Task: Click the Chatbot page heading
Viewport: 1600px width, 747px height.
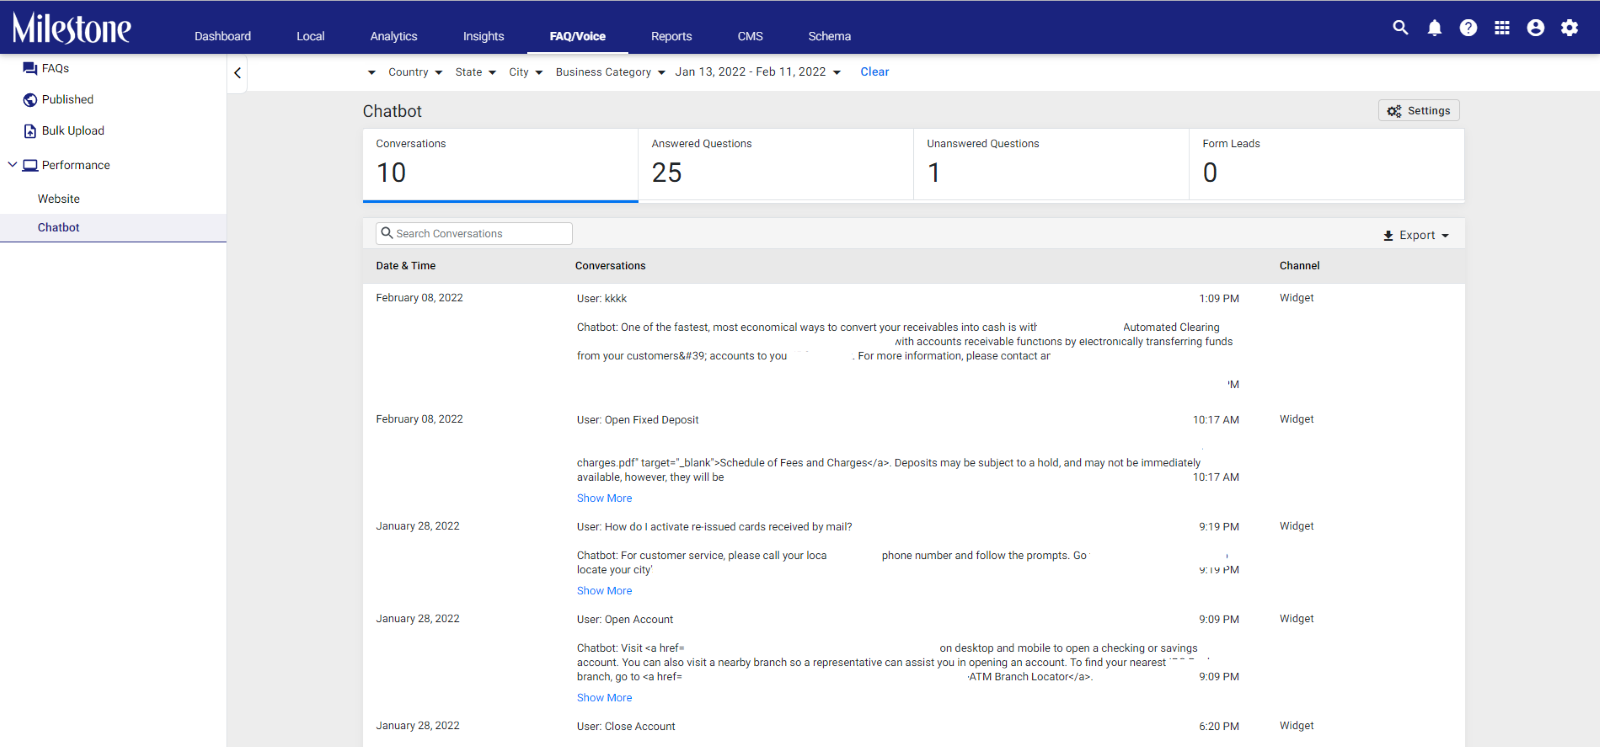Action: [x=392, y=111]
